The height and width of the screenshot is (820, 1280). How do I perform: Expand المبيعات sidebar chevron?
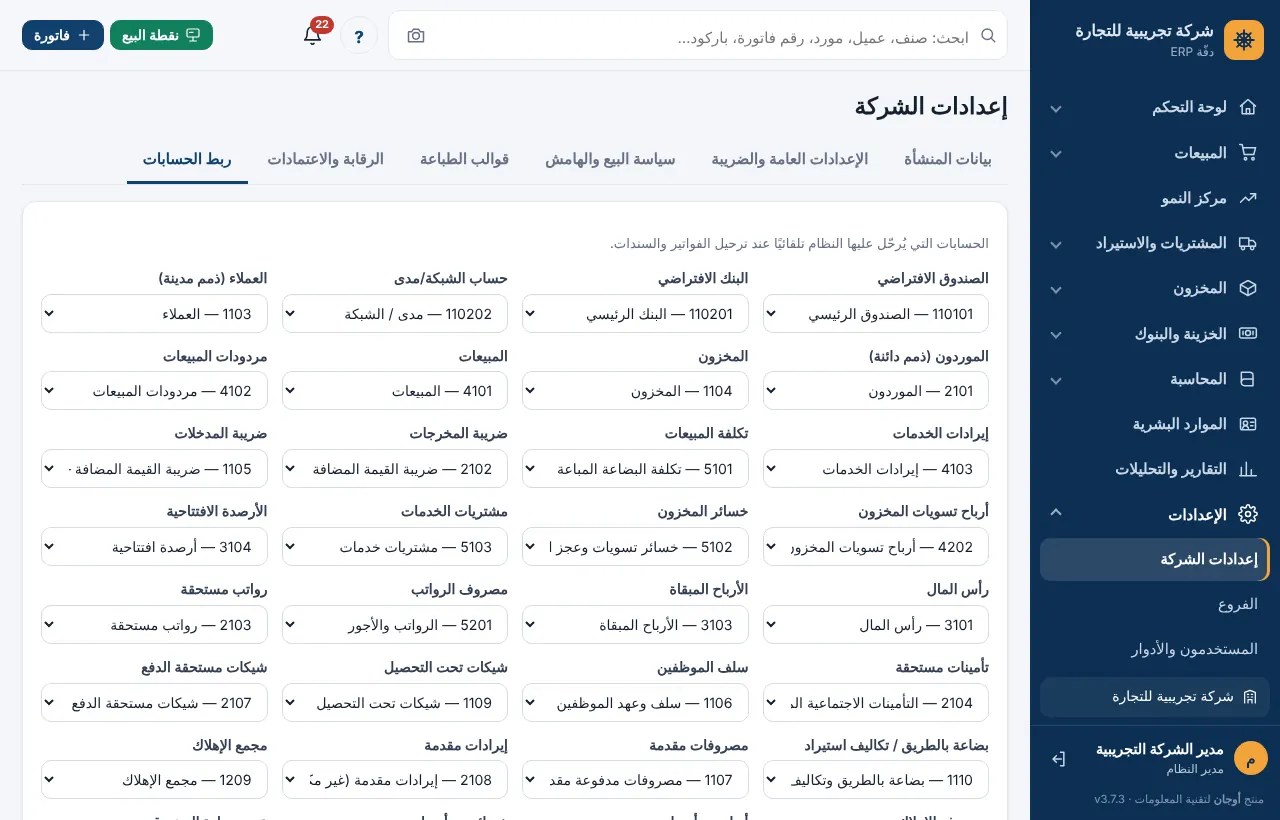1056,154
